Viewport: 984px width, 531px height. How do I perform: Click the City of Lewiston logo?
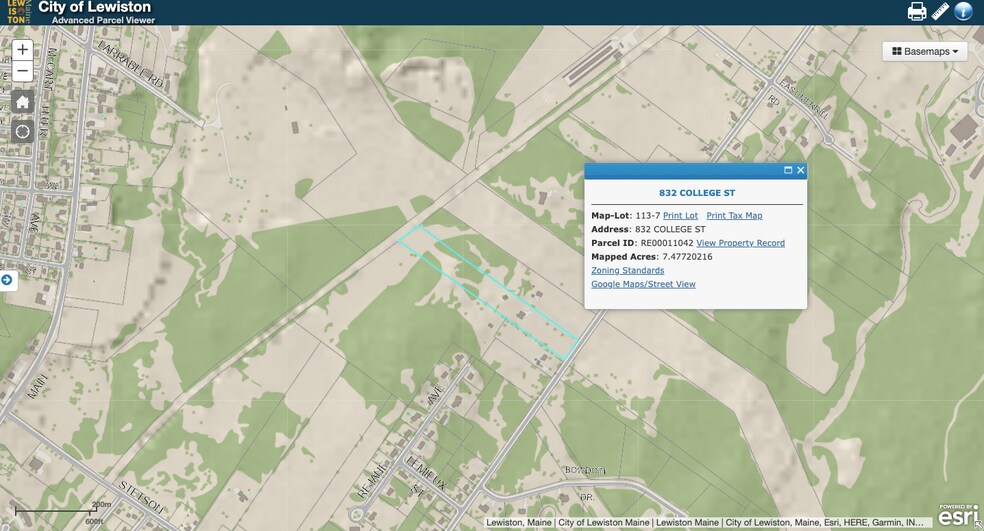pos(18,12)
